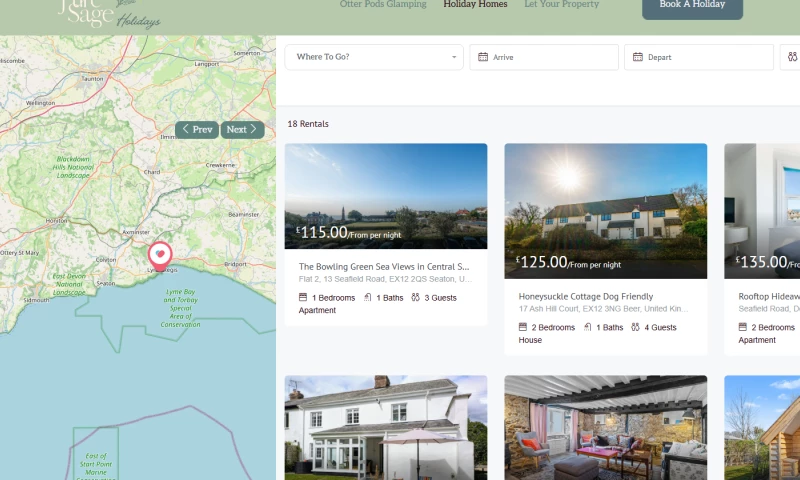
Task: Click guests icon on Honeysuckle Cottage card
Action: [635, 327]
